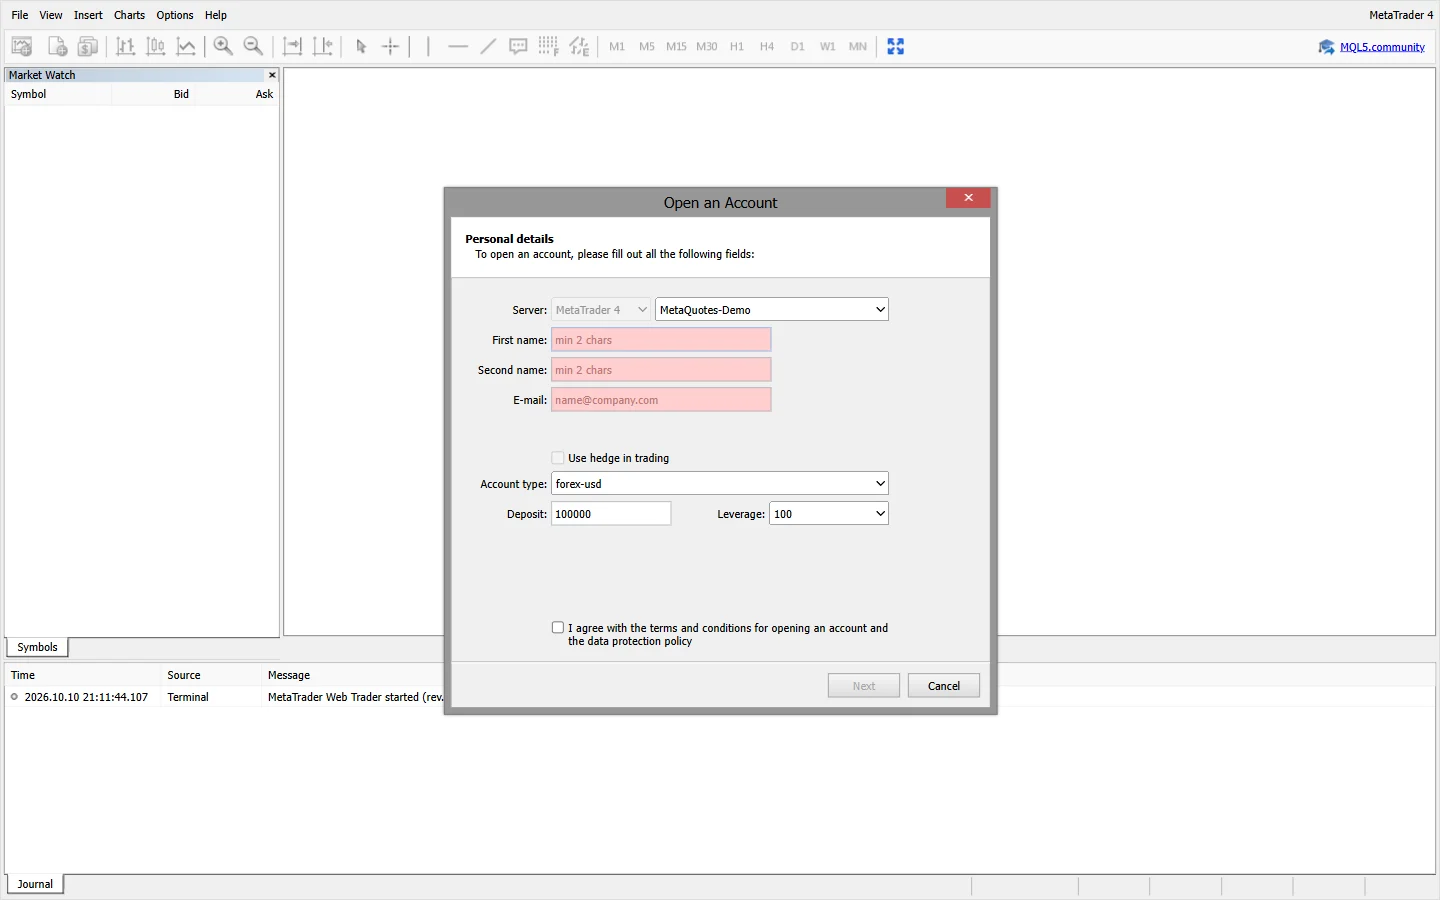Toggle auto scroll chart icon
The height and width of the screenshot is (900, 1440).
point(292,46)
